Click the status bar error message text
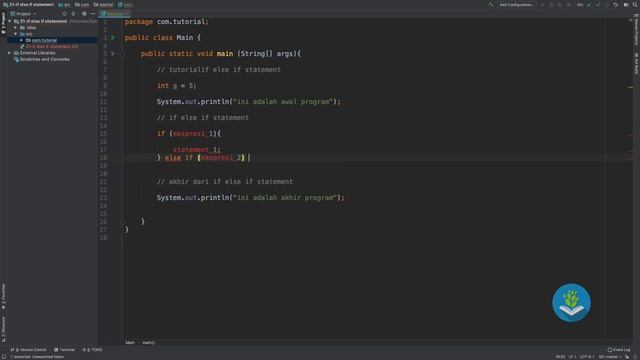The width and height of the screenshot is (640, 360). point(37,357)
